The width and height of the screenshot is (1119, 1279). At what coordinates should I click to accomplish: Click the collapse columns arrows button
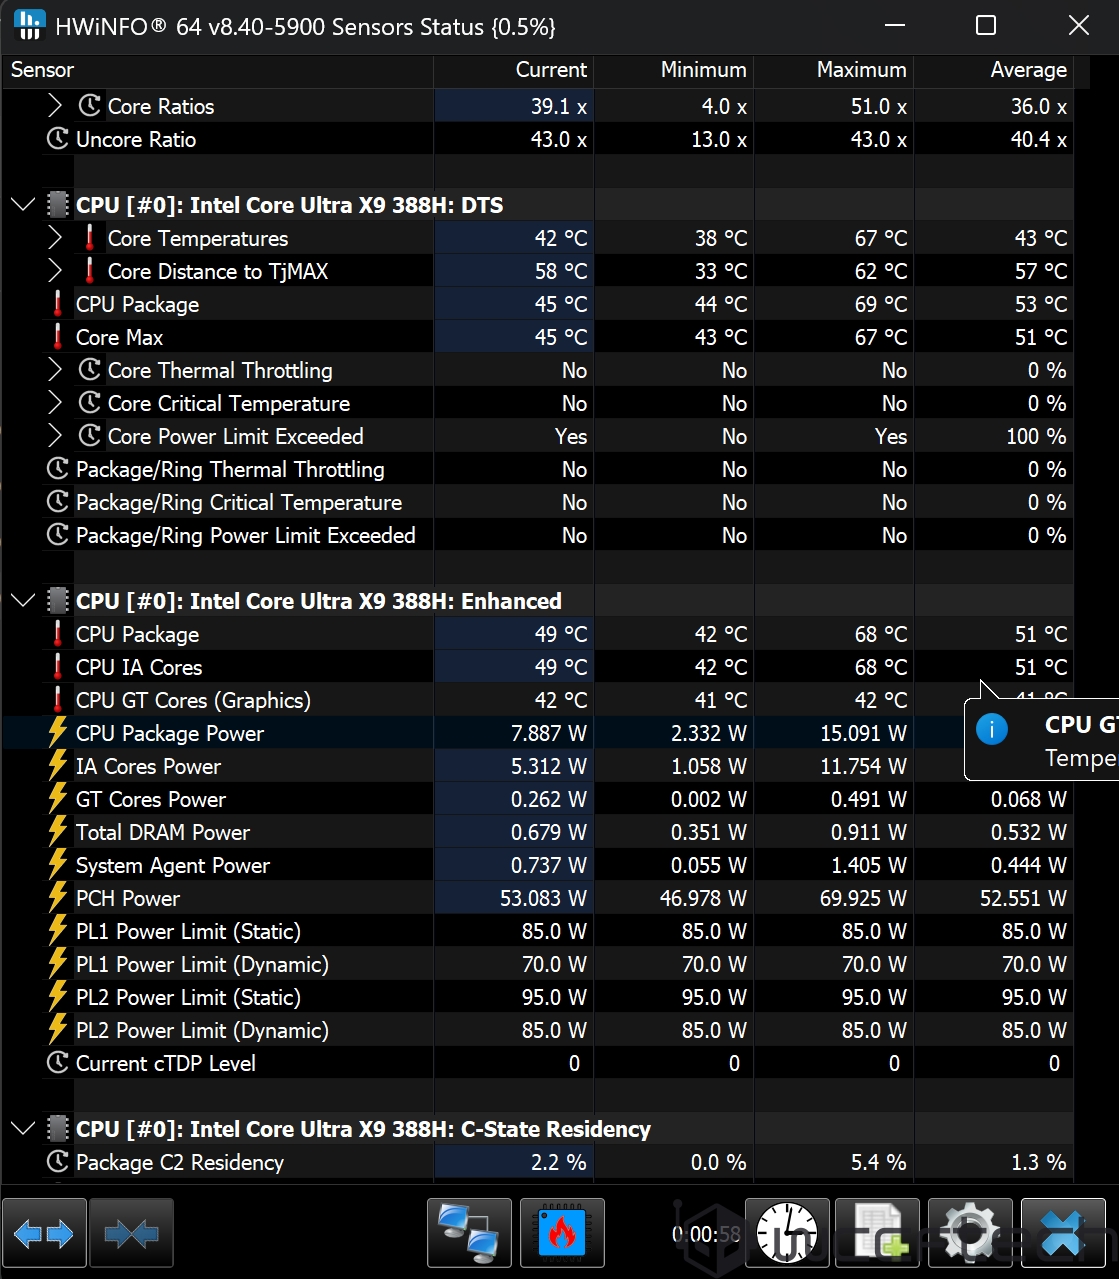[131, 1234]
